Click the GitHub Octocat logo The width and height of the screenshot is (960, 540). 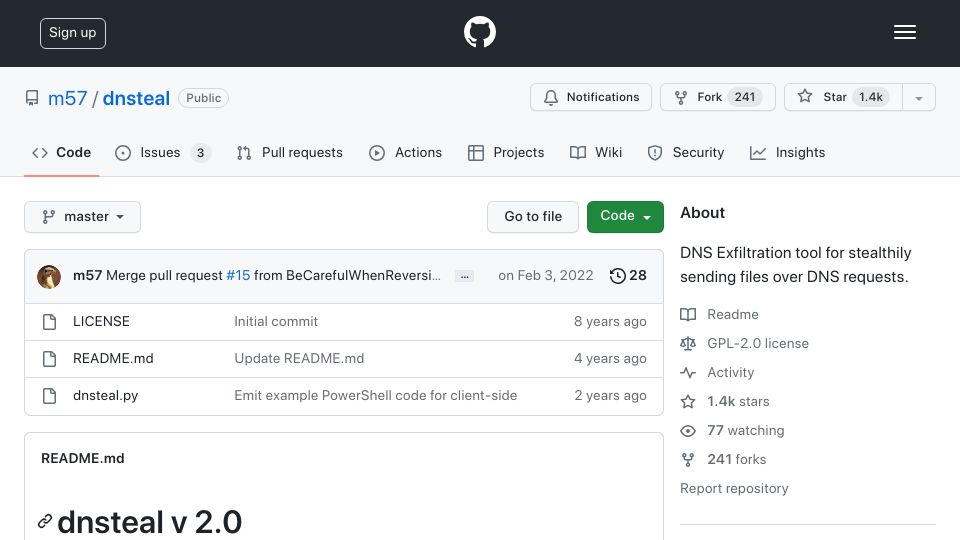[479, 32]
